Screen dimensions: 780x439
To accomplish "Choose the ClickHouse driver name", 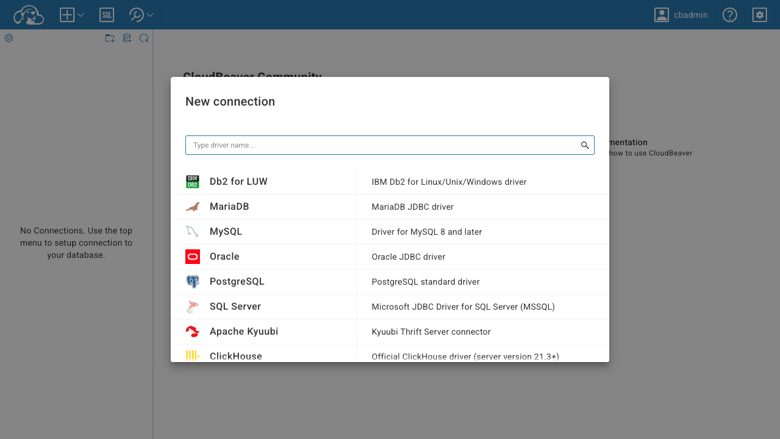I will pyautogui.click(x=235, y=356).
